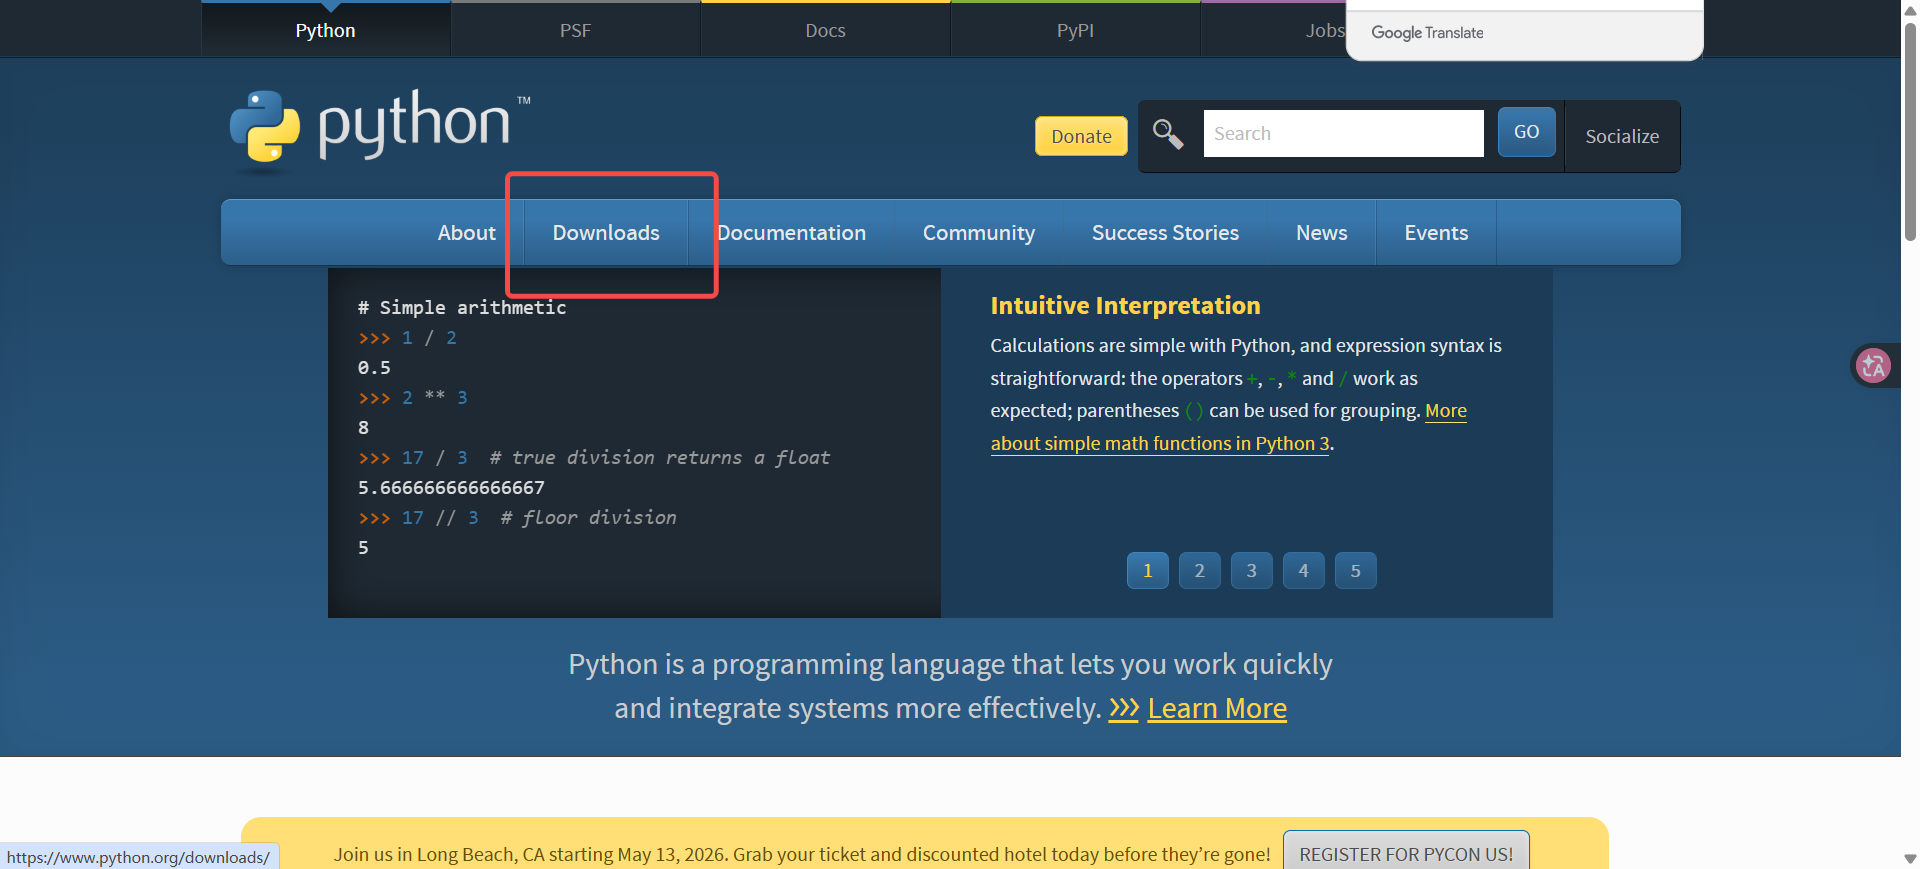
Task: Open the Python top tab
Action: pos(325,30)
